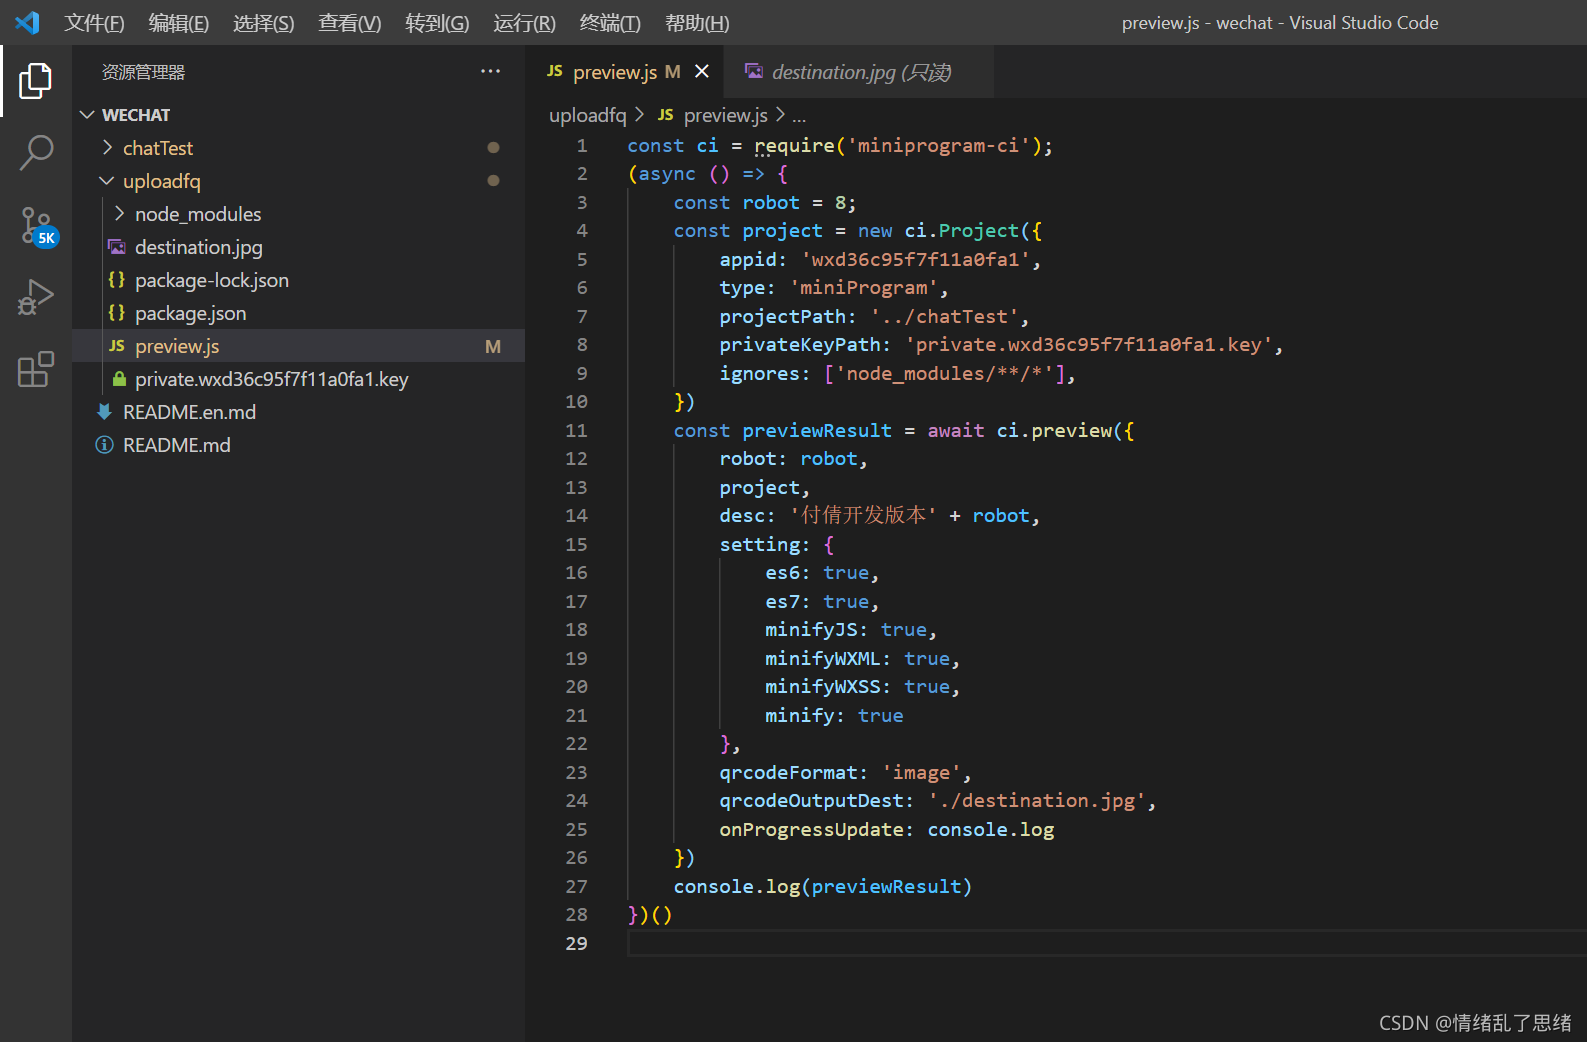Click the braces icon of package-lock.json

pos(117,280)
